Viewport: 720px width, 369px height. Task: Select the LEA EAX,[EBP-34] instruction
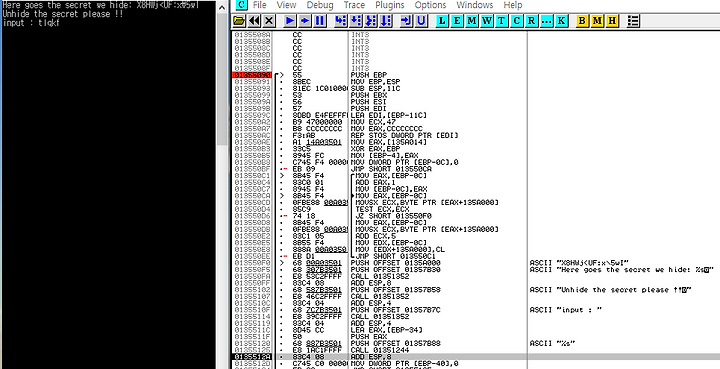click(x=387, y=330)
